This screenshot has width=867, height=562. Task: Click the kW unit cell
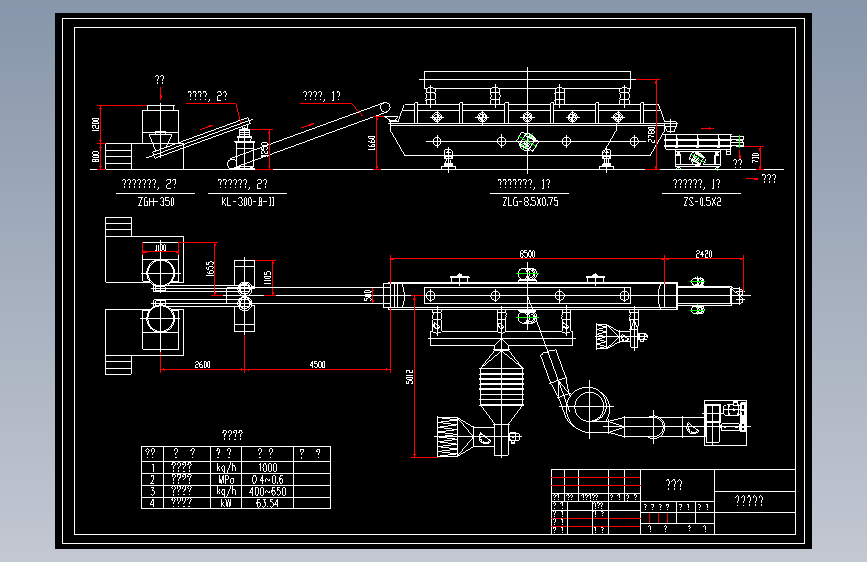click(x=226, y=503)
